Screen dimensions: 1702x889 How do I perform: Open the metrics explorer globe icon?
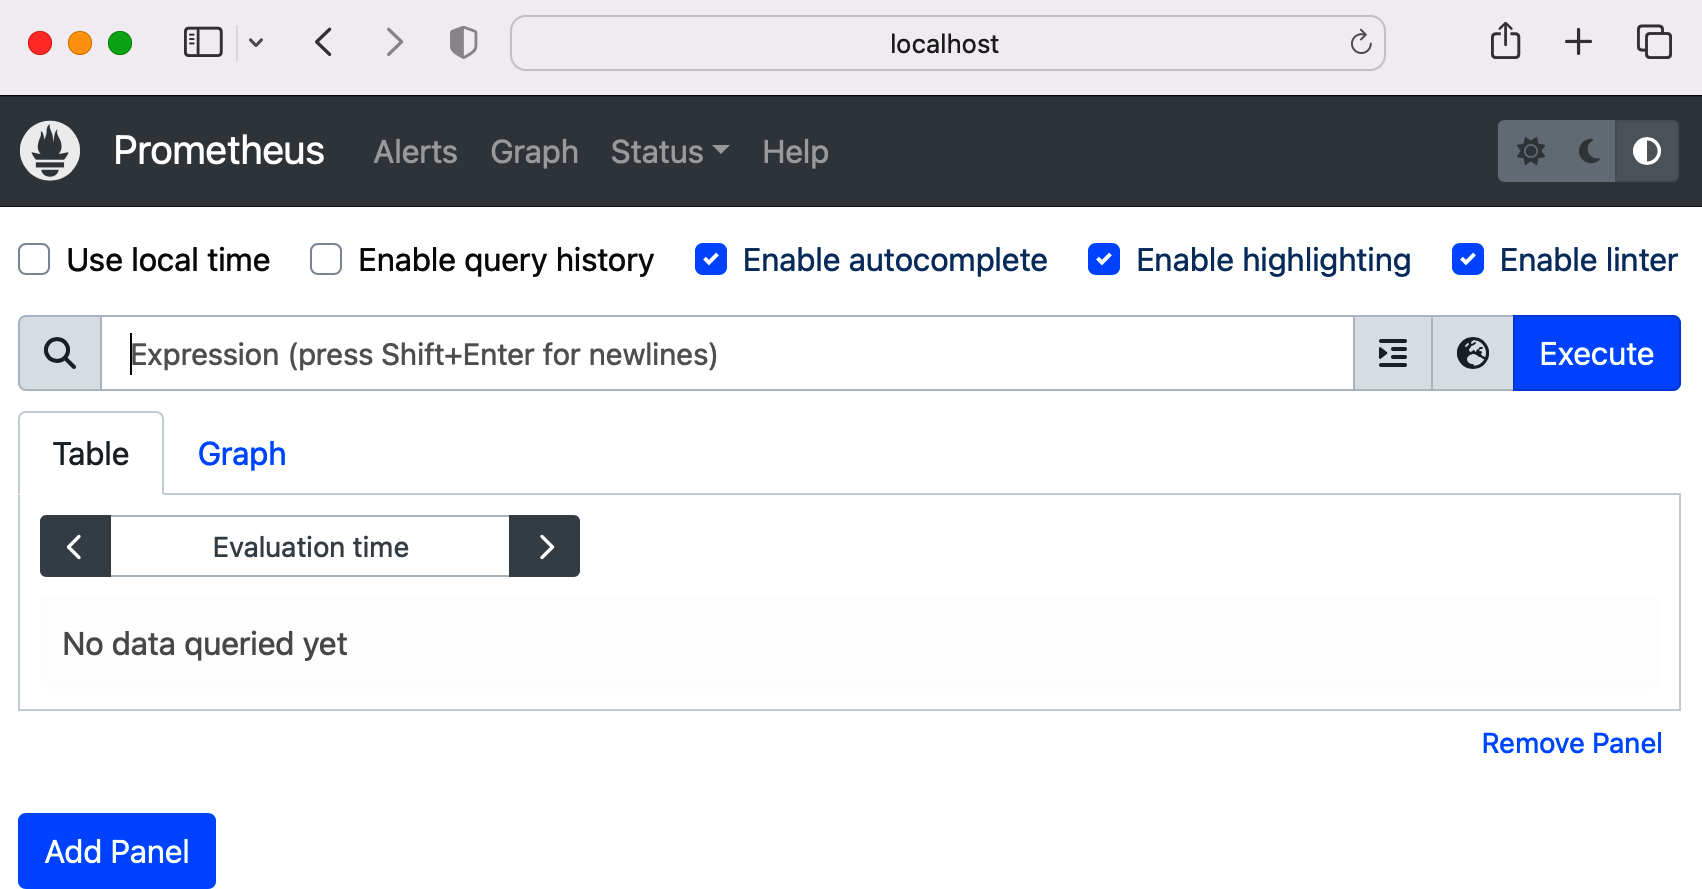1473,353
